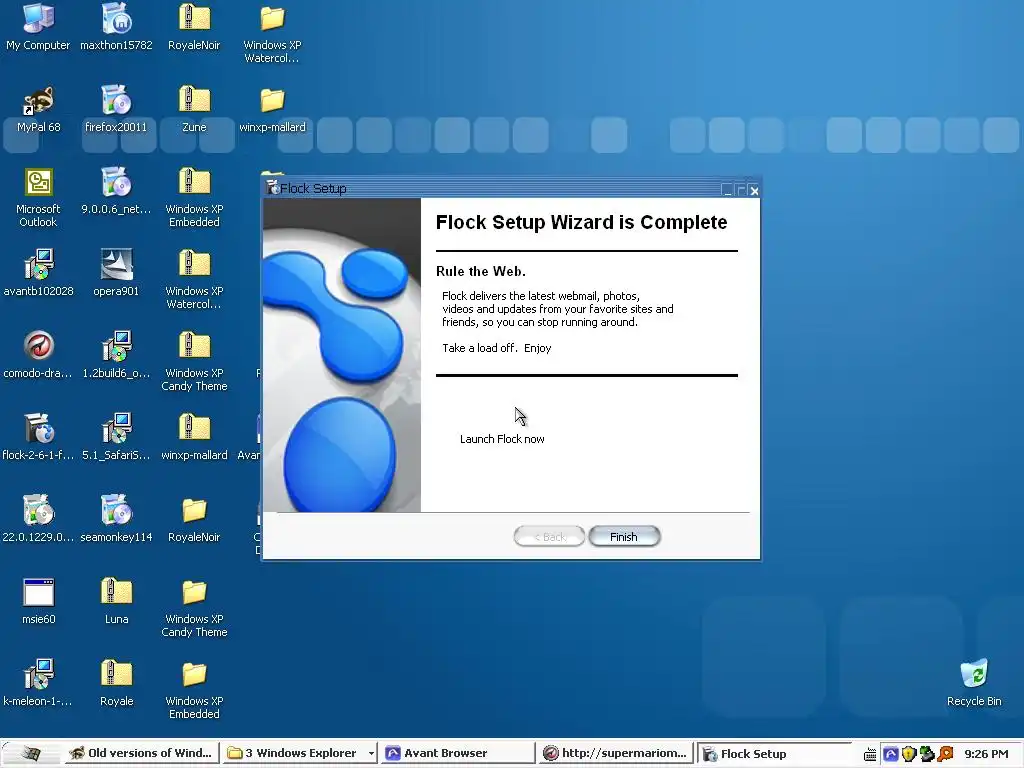Click the Safely Remove Hardware tray icon
This screenshot has width=1024, height=768.
(927, 754)
